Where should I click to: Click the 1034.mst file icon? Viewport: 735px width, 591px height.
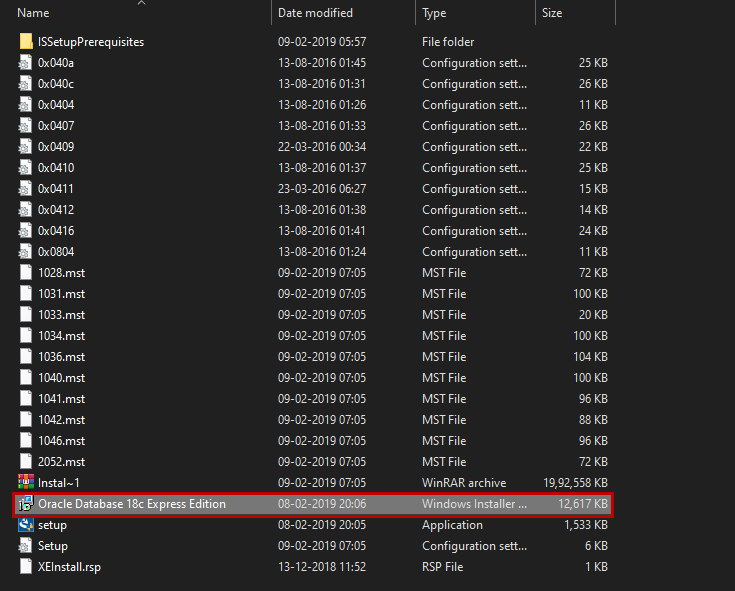coord(26,336)
